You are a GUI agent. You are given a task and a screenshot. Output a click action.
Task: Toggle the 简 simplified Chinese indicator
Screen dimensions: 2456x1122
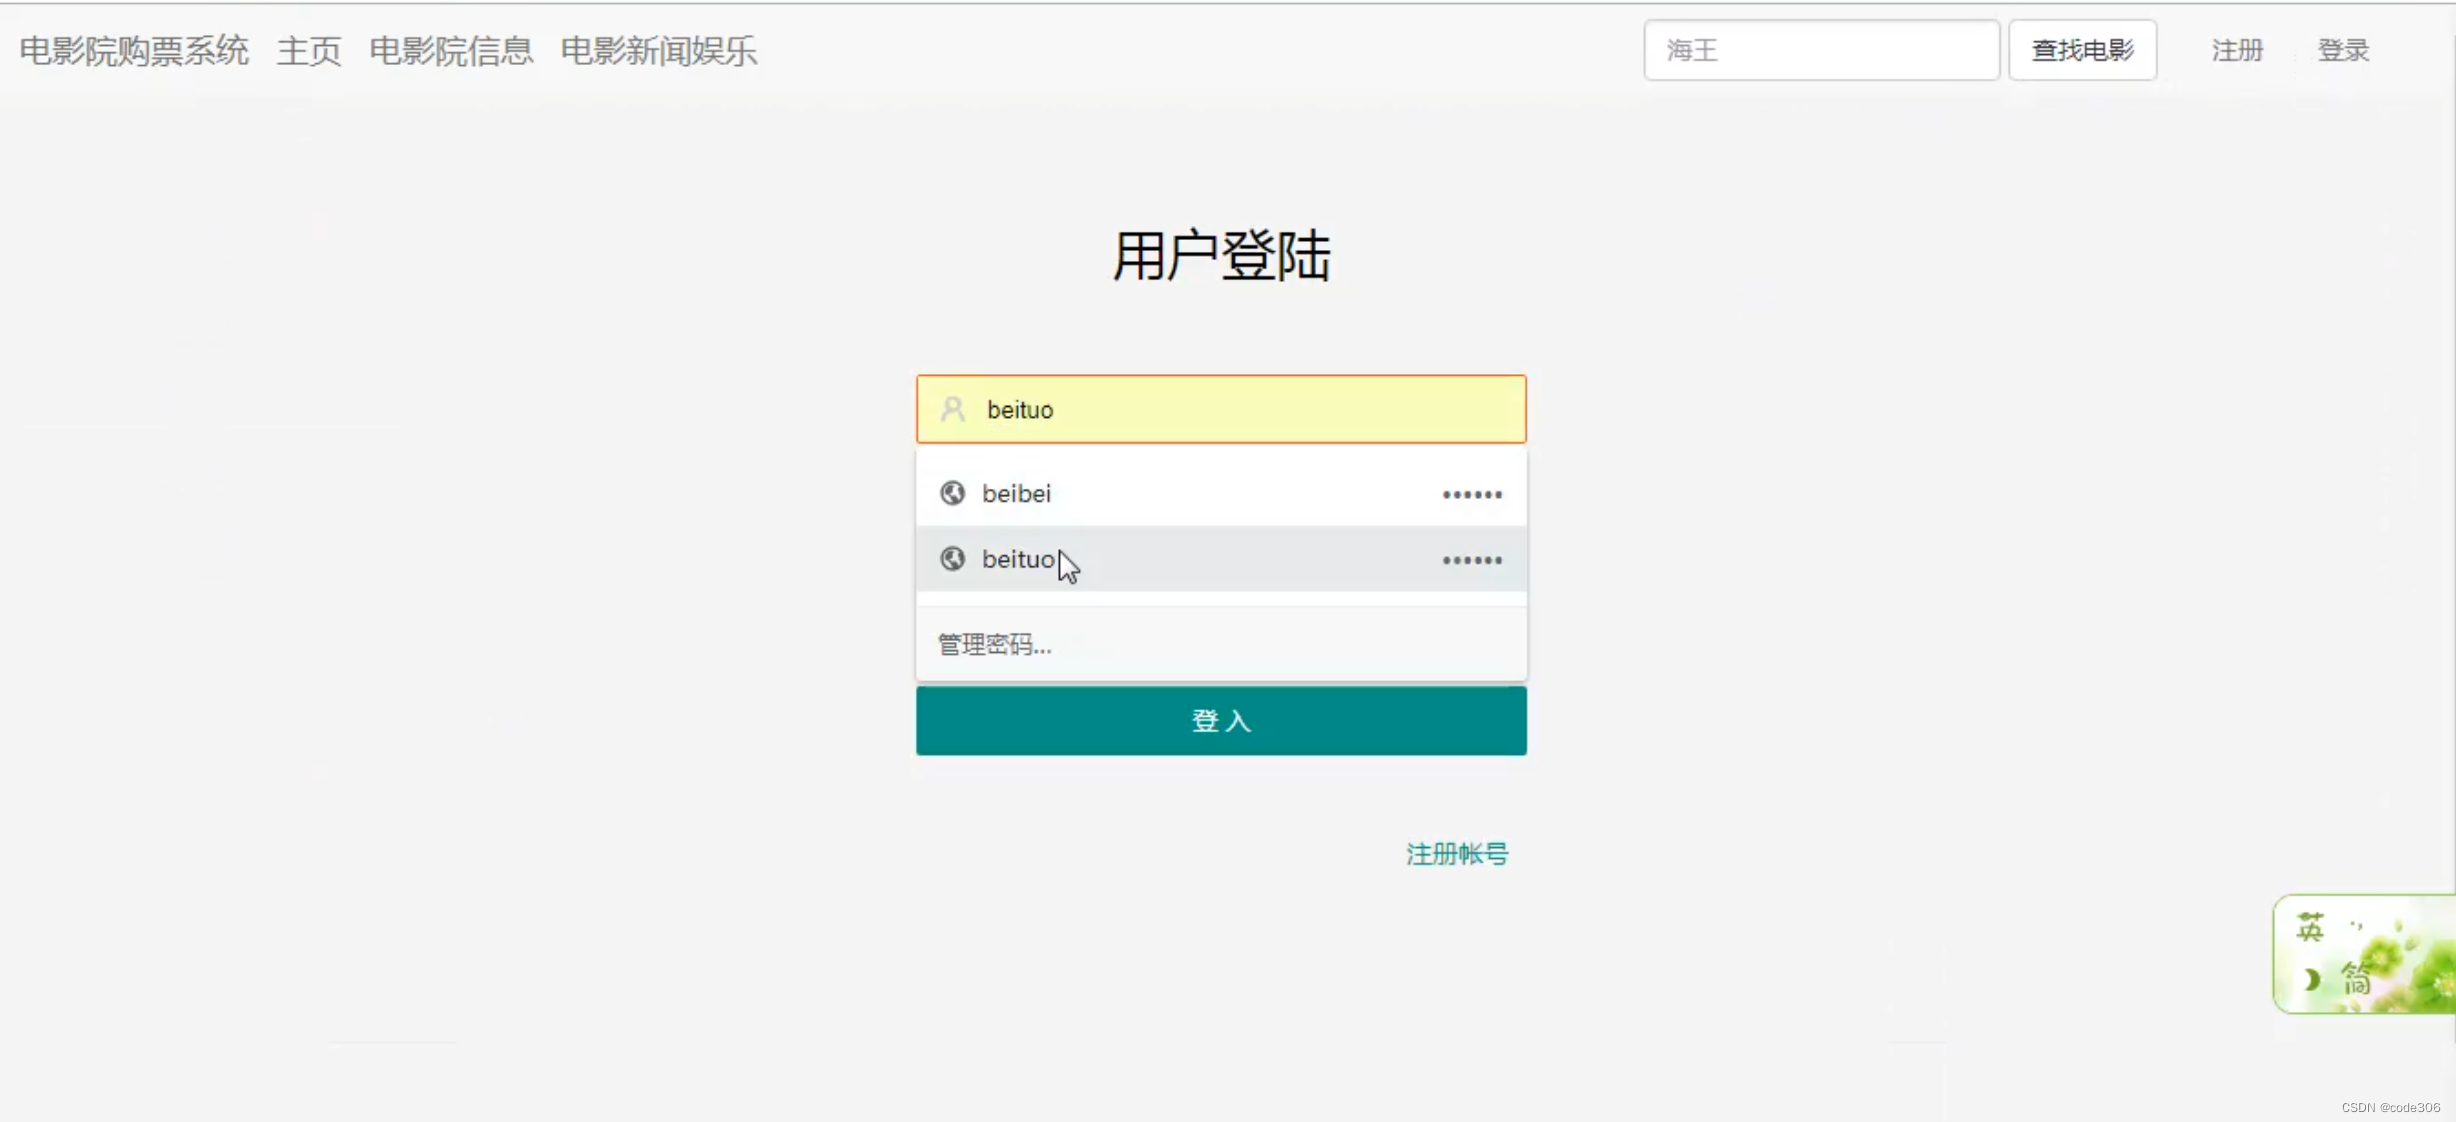coord(2356,980)
